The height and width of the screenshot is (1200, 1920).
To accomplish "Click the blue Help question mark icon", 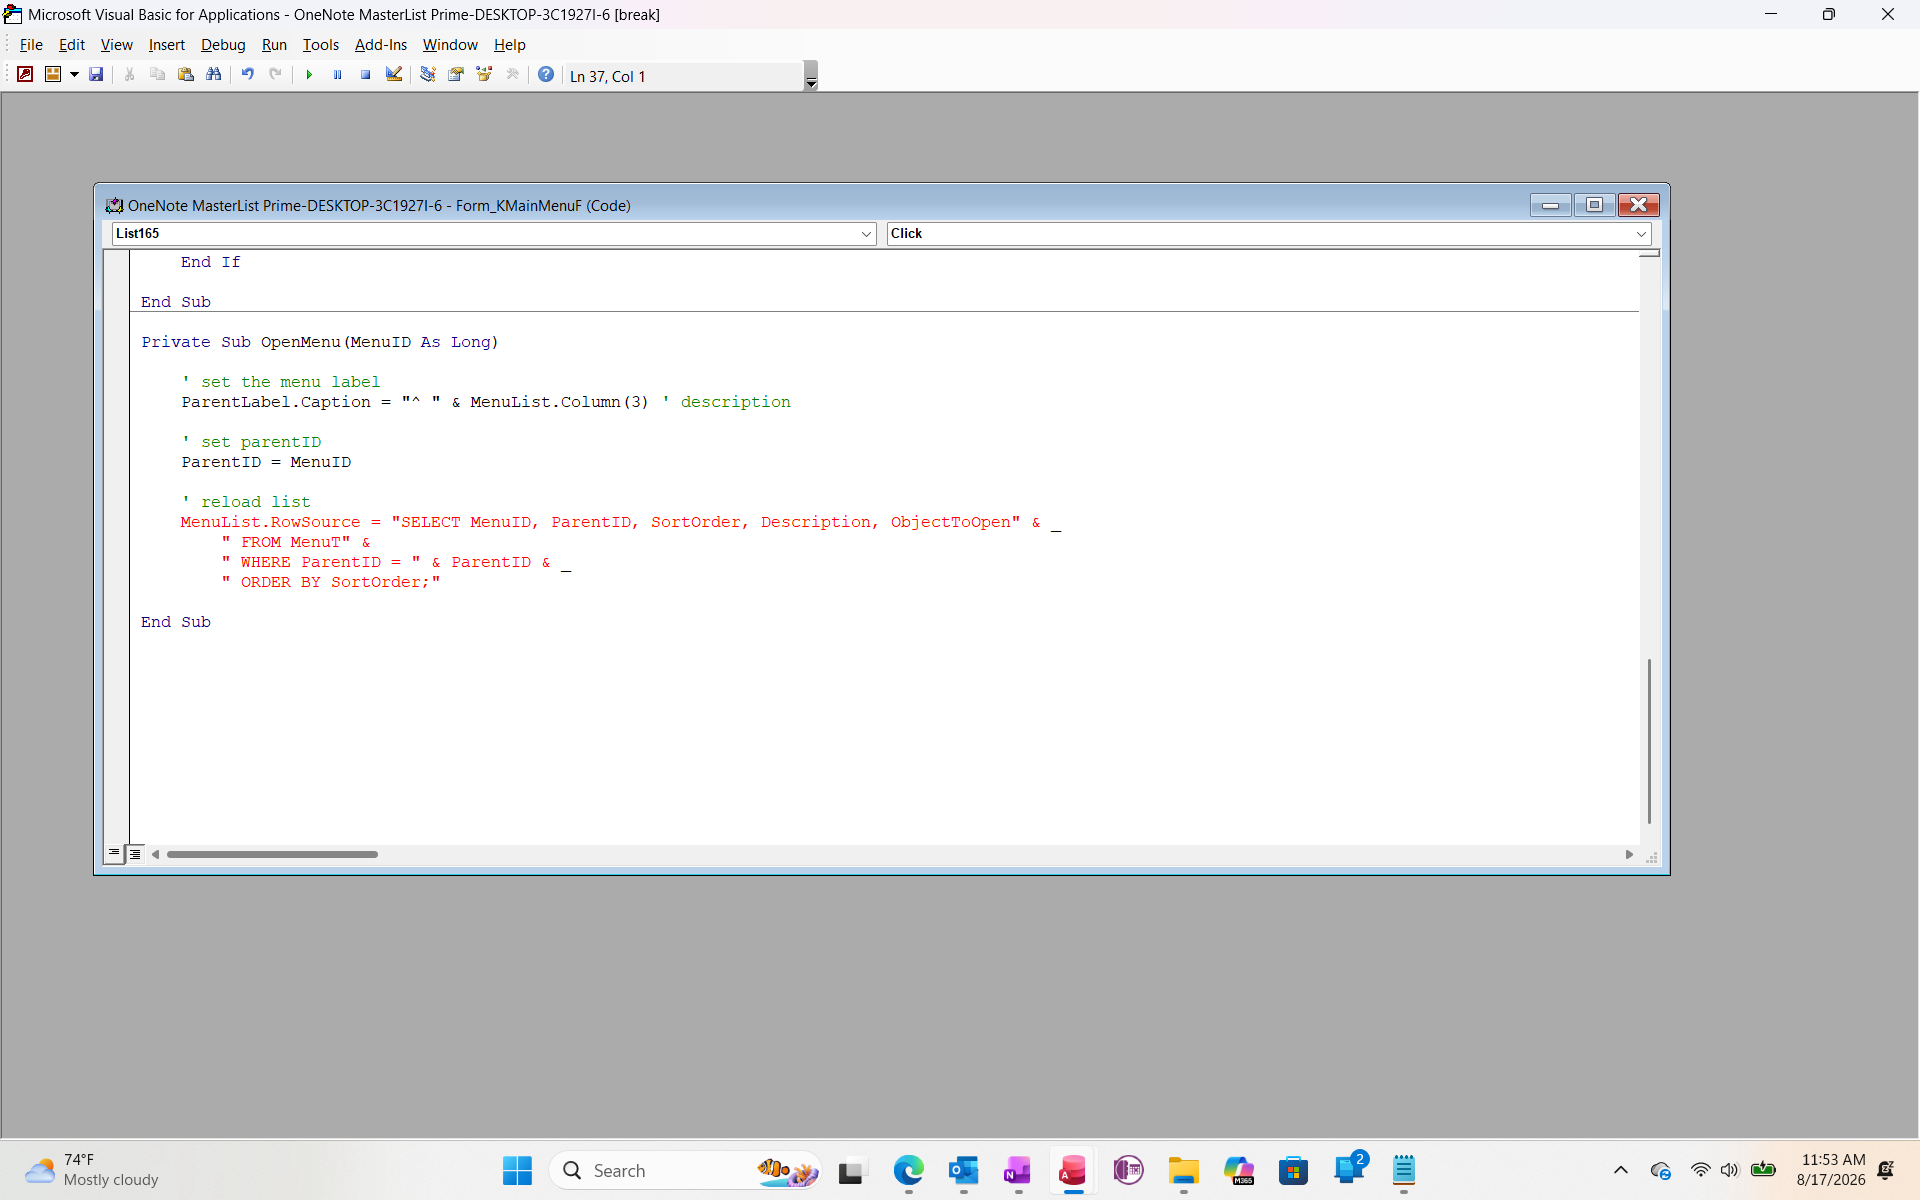I will pyautogui.click(x=546, y=74).
